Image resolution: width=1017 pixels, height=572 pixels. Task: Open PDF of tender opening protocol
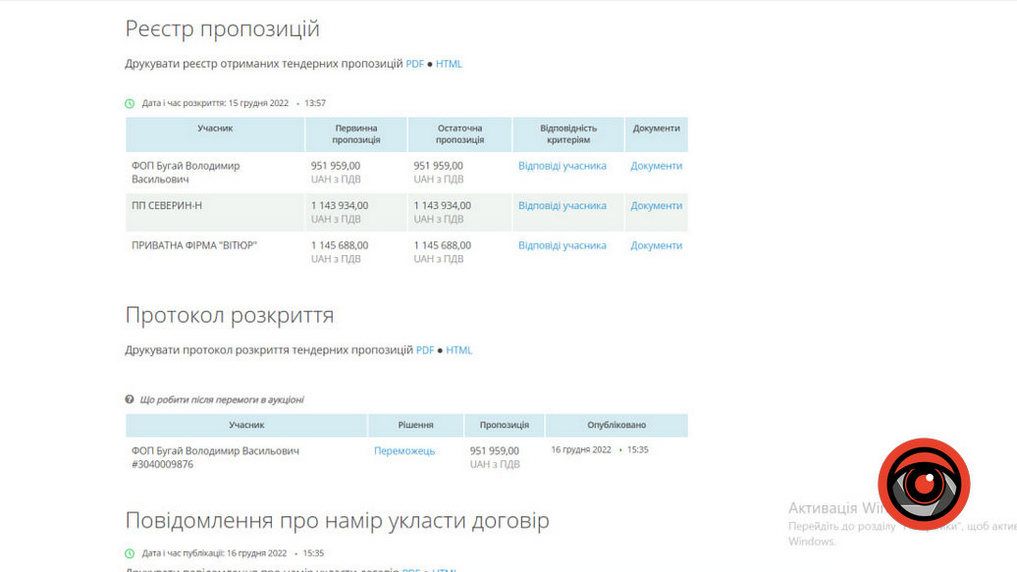[425, 350]
